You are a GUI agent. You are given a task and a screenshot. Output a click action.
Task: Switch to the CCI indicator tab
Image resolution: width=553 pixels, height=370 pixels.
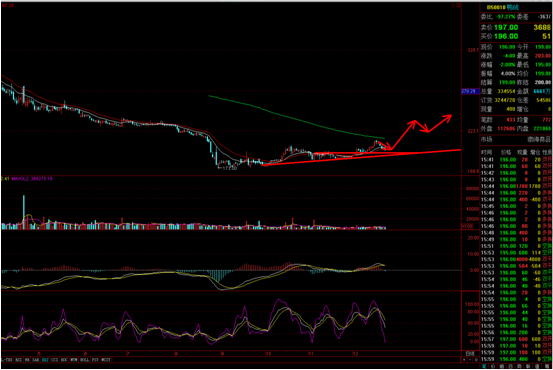tap(55, 360)
